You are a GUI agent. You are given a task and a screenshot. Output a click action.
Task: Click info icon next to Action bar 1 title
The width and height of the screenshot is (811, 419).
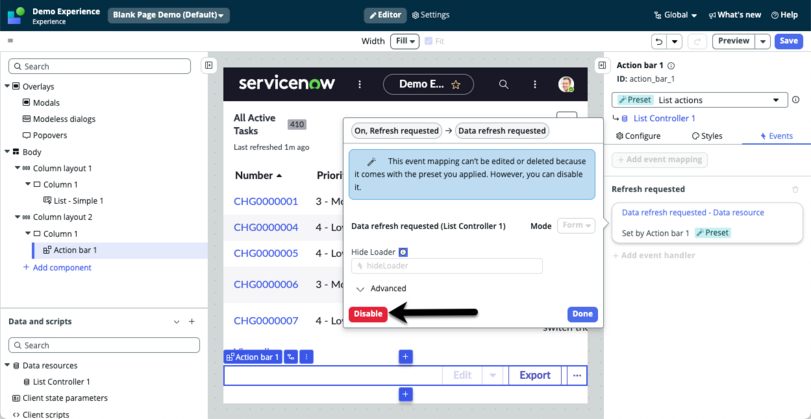pos(671,66)
